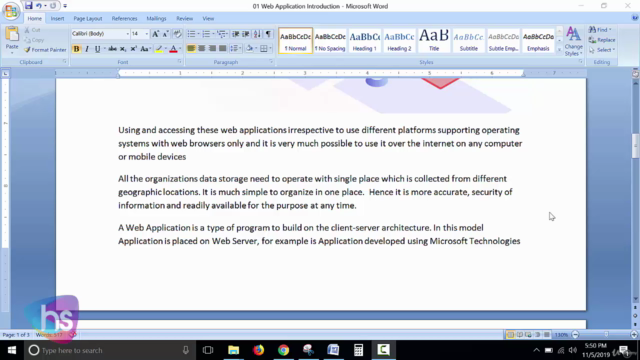This screenshot has height=360, width=640.
Task: Open the font size dropdown
Action: [147, 34]
